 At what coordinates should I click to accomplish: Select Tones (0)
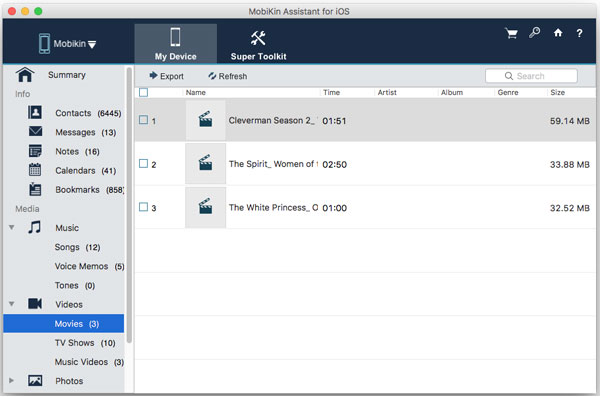pos(75,285)
